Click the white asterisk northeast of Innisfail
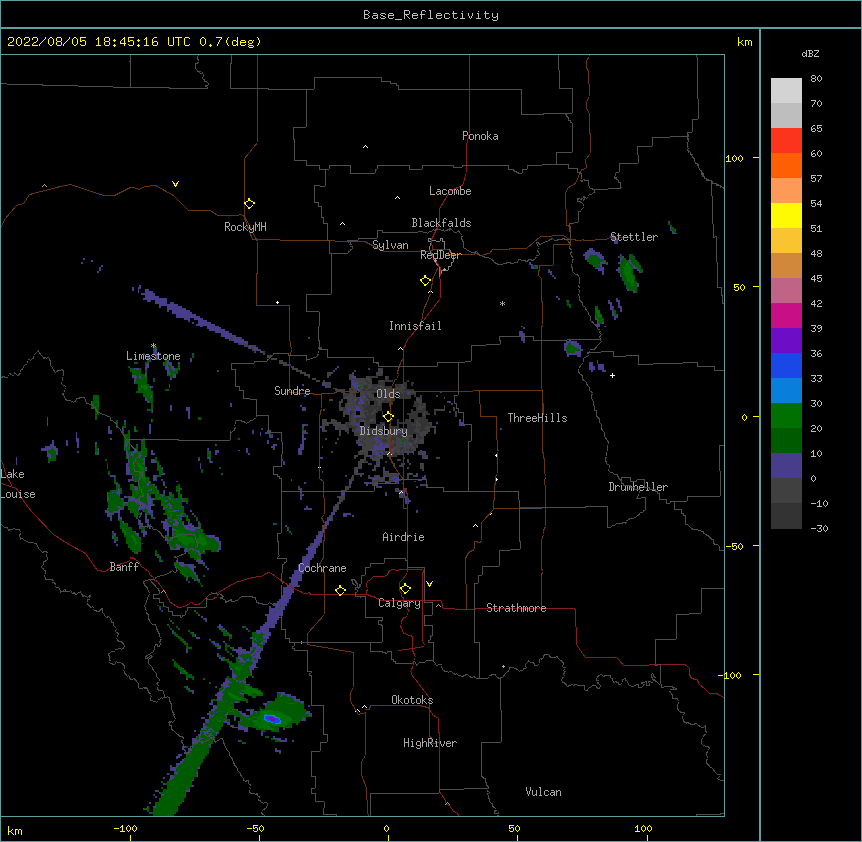The width and height of the screenshot is (862, 842). pyautogui.click(x=502, y=303)
